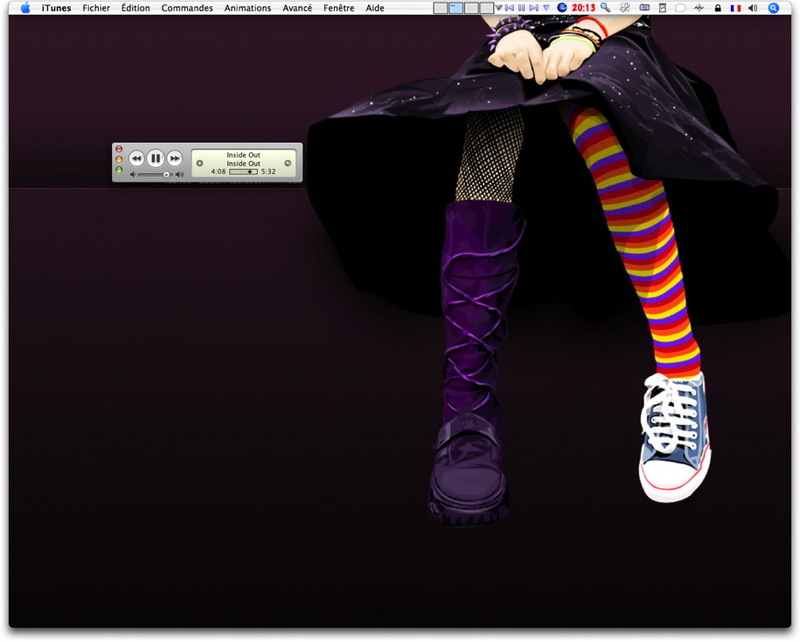Click the small play-circle icon in display

[199, 163]
